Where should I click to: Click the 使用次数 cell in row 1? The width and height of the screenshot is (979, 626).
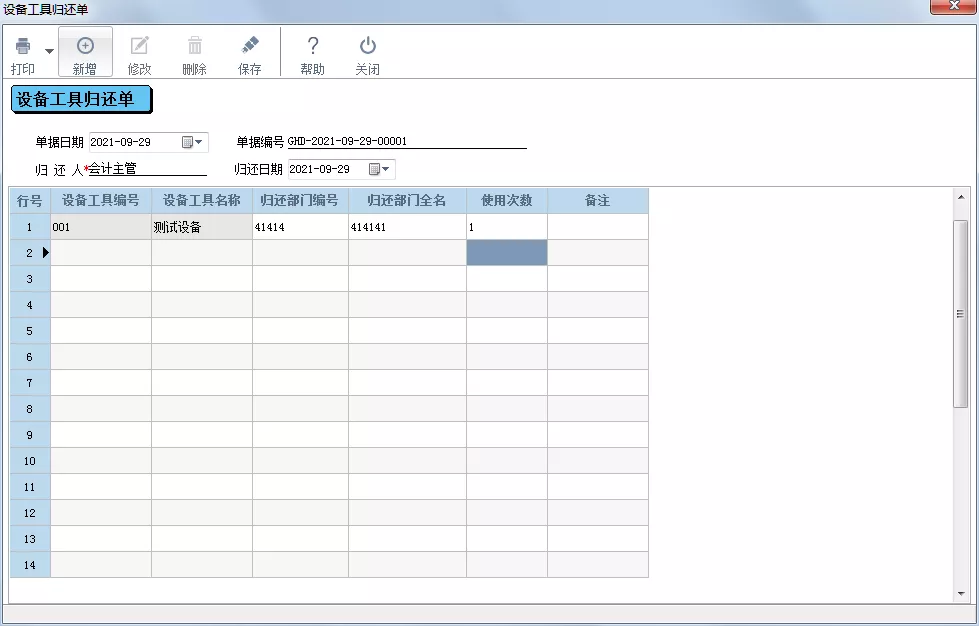[507, 227]
